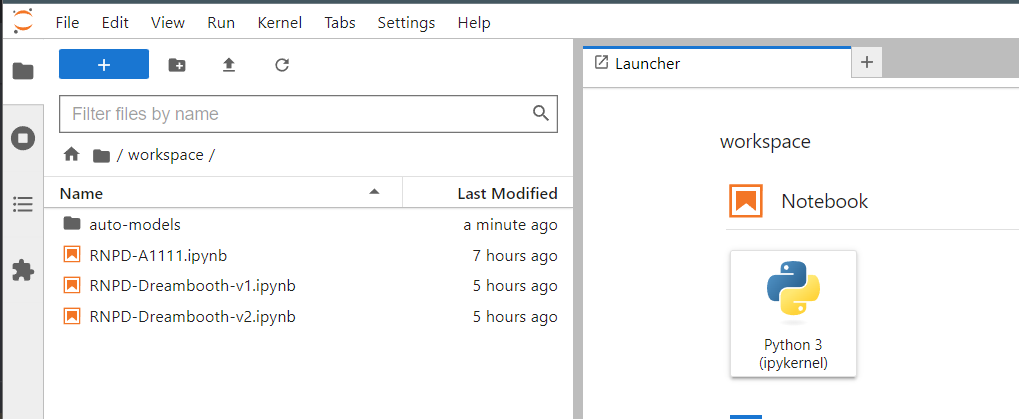Click the New Folder icon
The image size is (1019, 419).
177,65
